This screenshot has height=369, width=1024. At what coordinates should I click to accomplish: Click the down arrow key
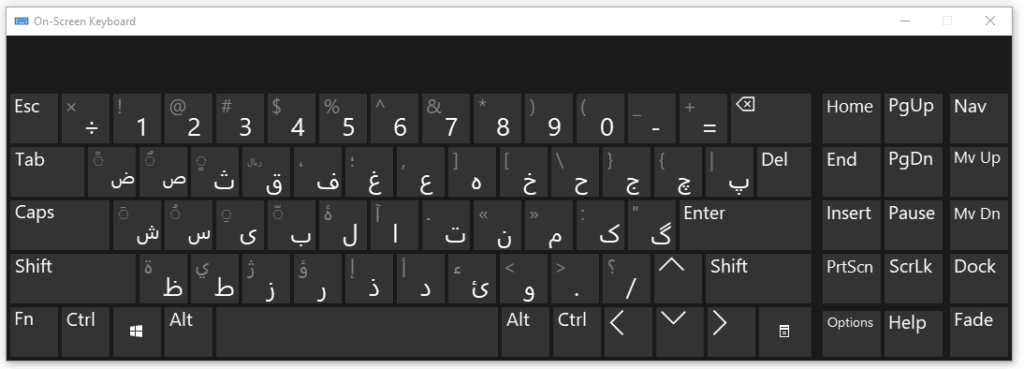coord(679,332)
